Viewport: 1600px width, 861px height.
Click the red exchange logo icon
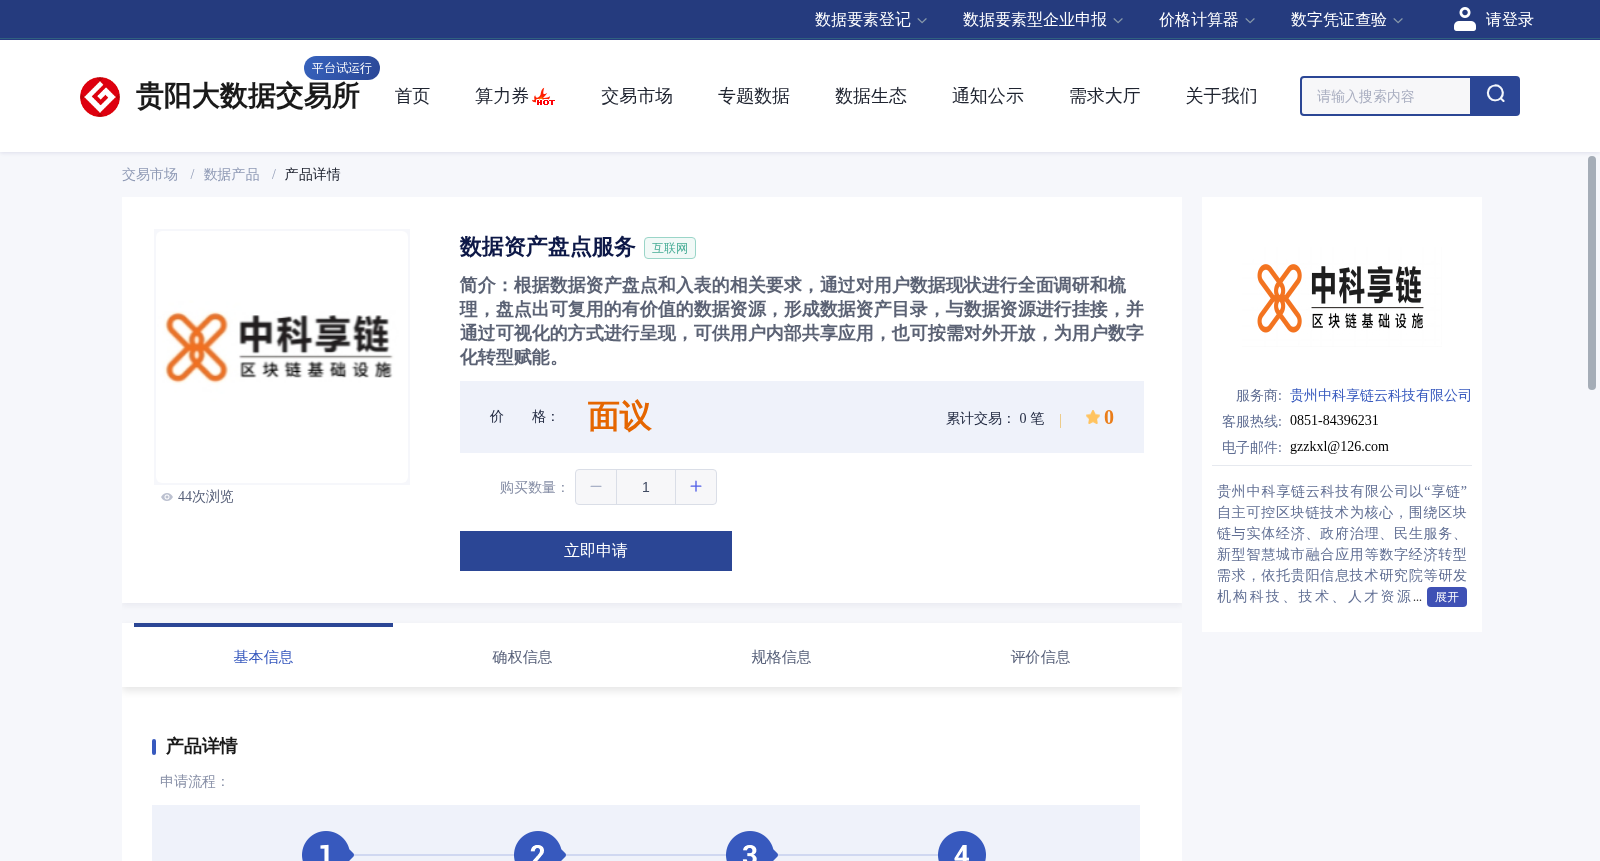(x=100, y=97)
